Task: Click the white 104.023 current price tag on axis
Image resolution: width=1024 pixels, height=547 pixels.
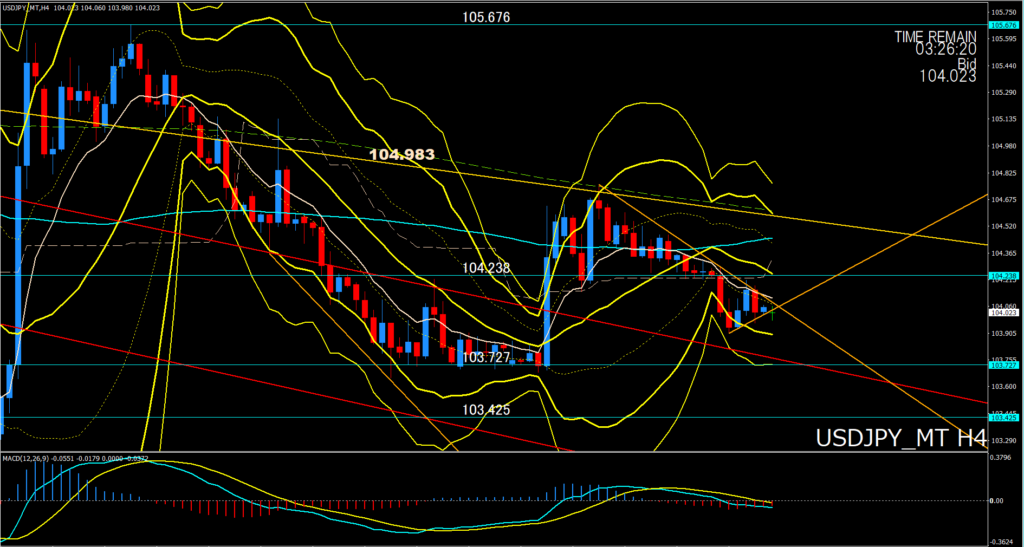Action: pyautogui.click(x=1002, y=313)
